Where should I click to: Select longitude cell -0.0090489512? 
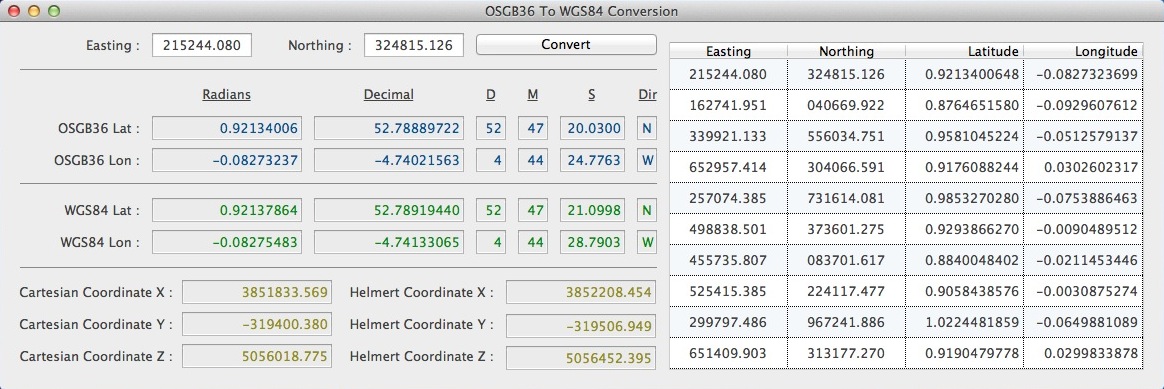tap(1082, 230)
